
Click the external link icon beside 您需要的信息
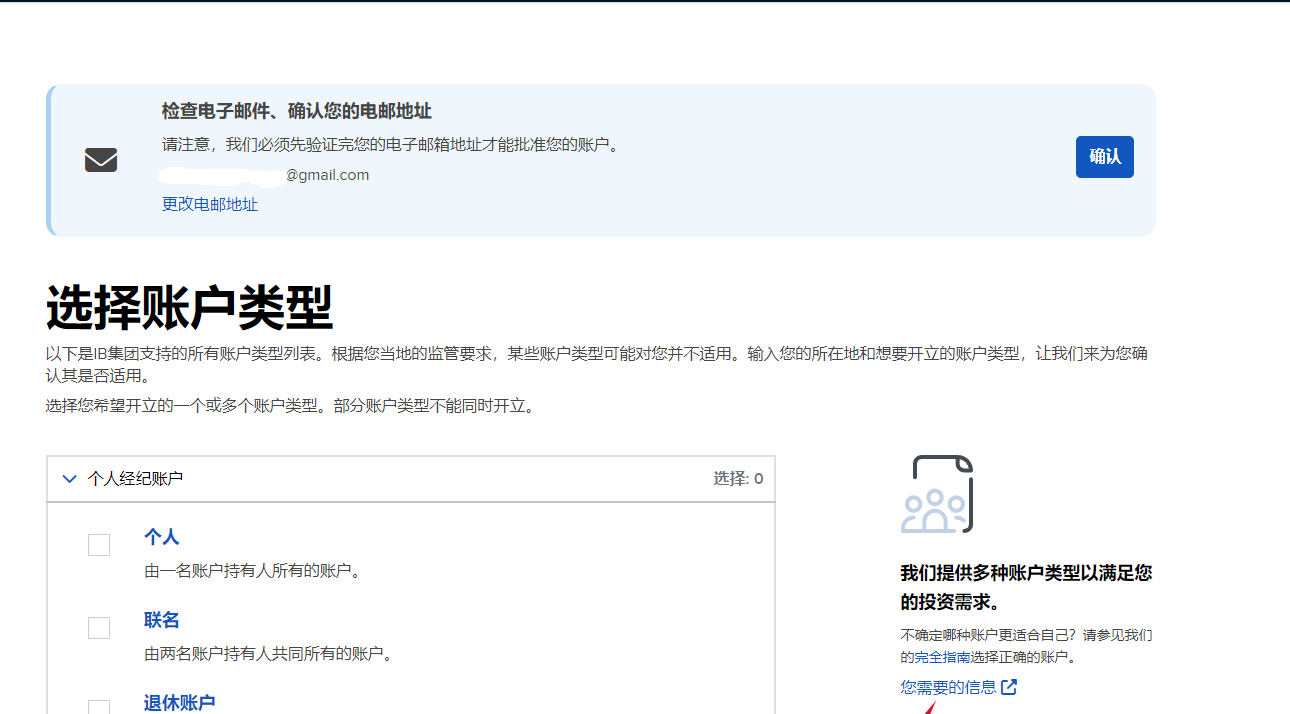pyautogui.click(x=1009, y=687)
